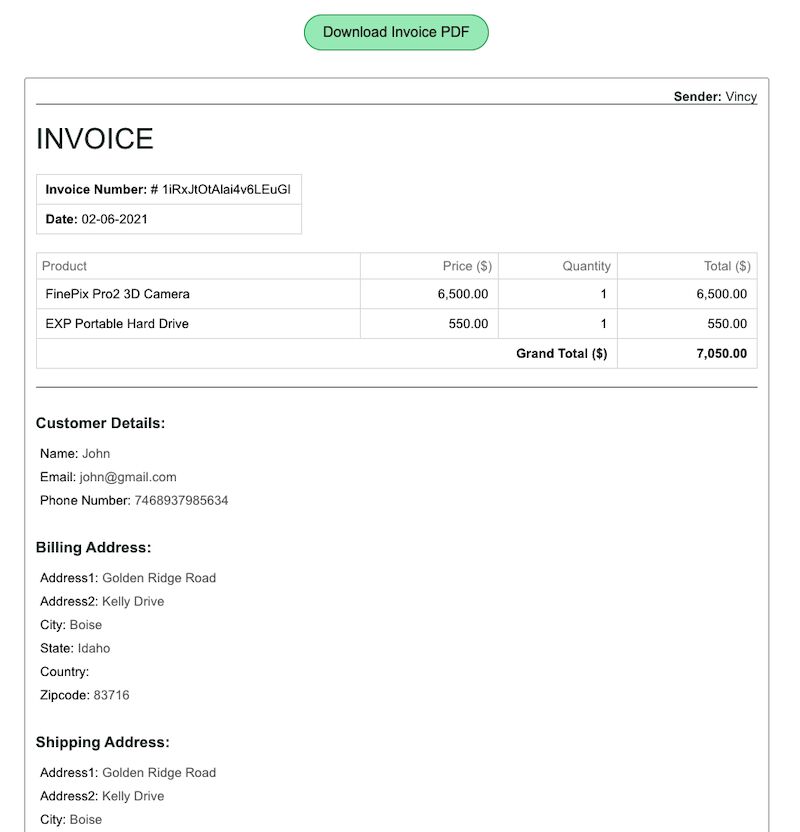This screenshot has width=800, height=832.
Task: Select the customer name John
Action: point(97,453)
